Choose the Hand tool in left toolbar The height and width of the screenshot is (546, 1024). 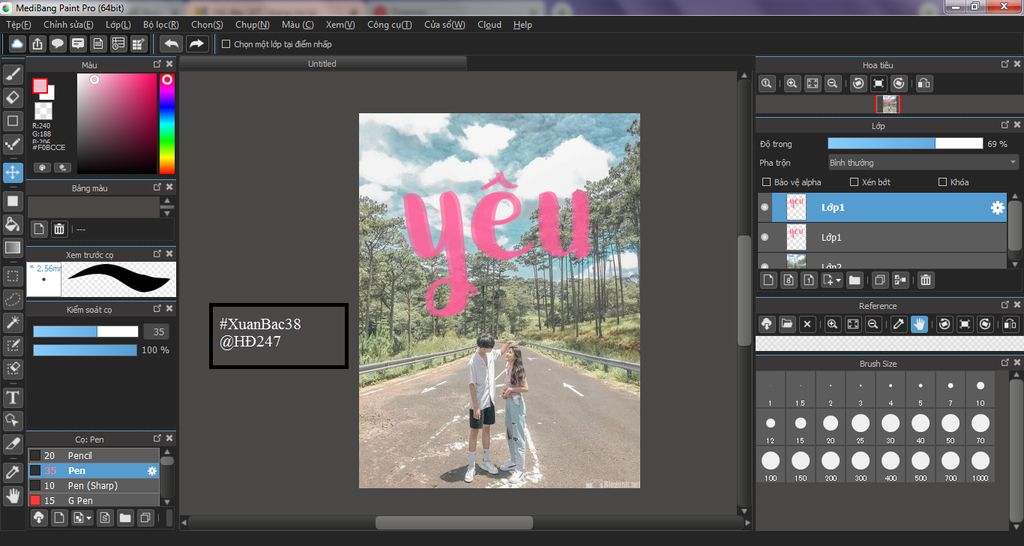(x=12, y=496)
